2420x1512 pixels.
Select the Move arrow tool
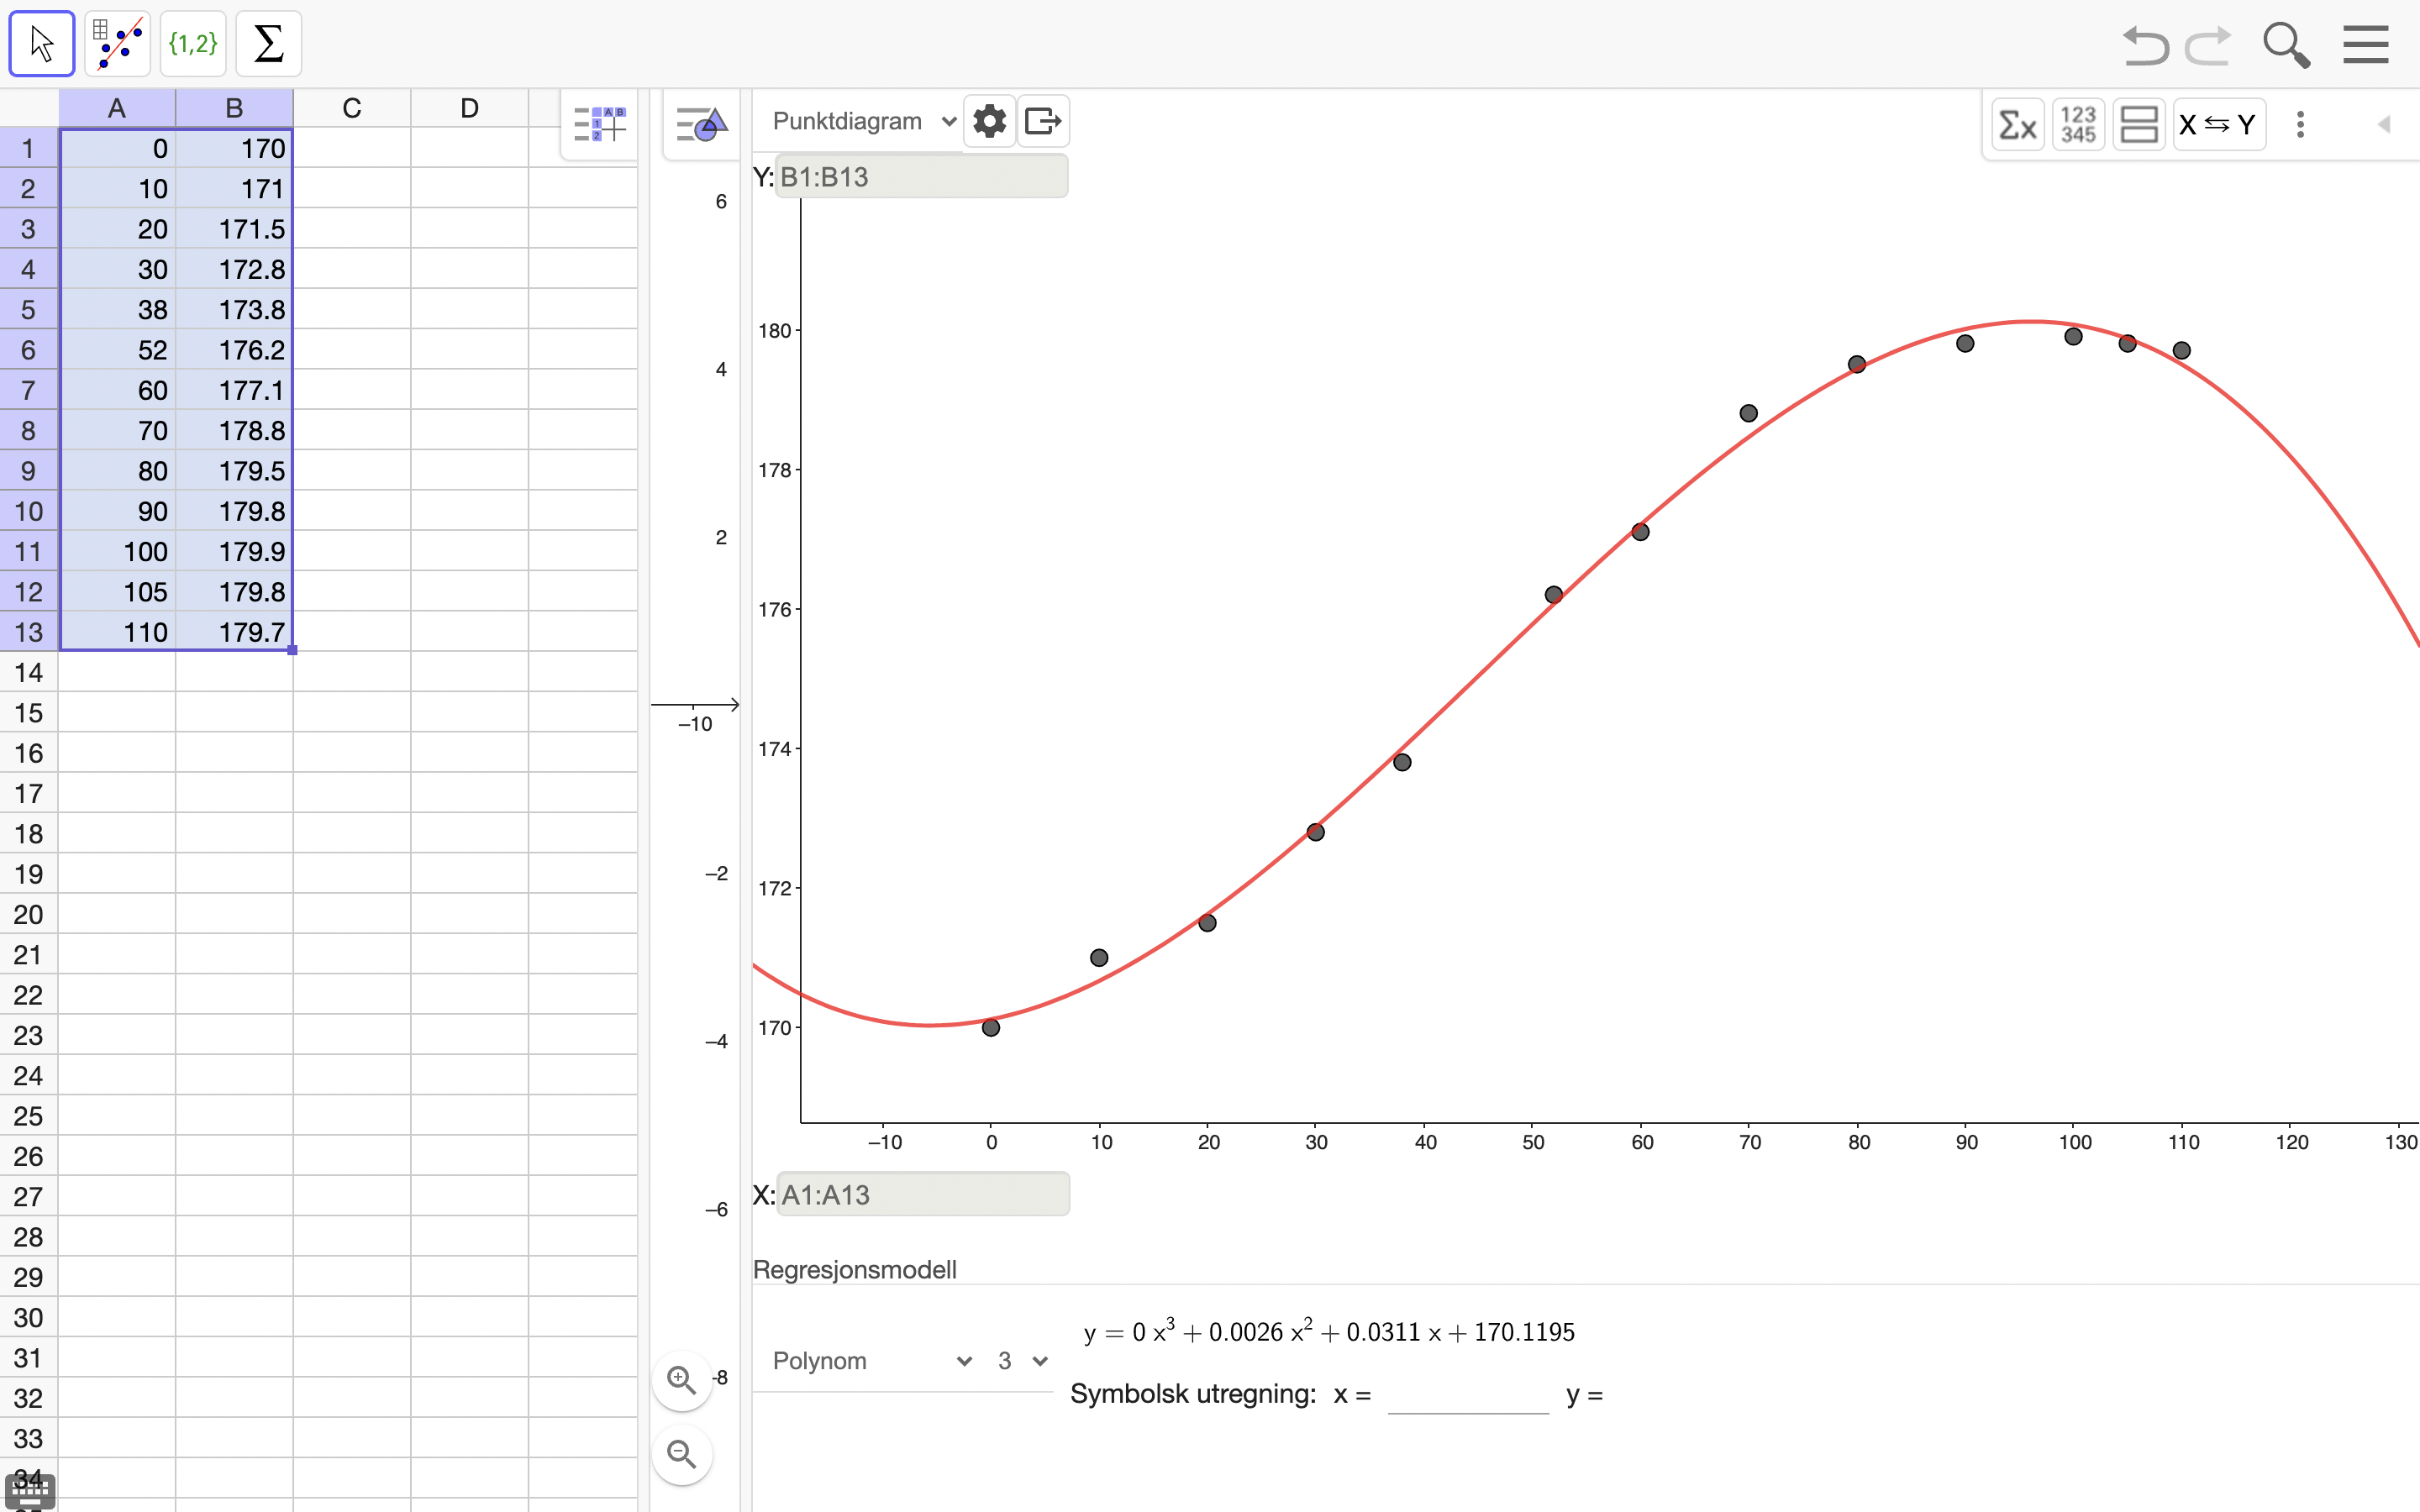click(x=42, y=44)
